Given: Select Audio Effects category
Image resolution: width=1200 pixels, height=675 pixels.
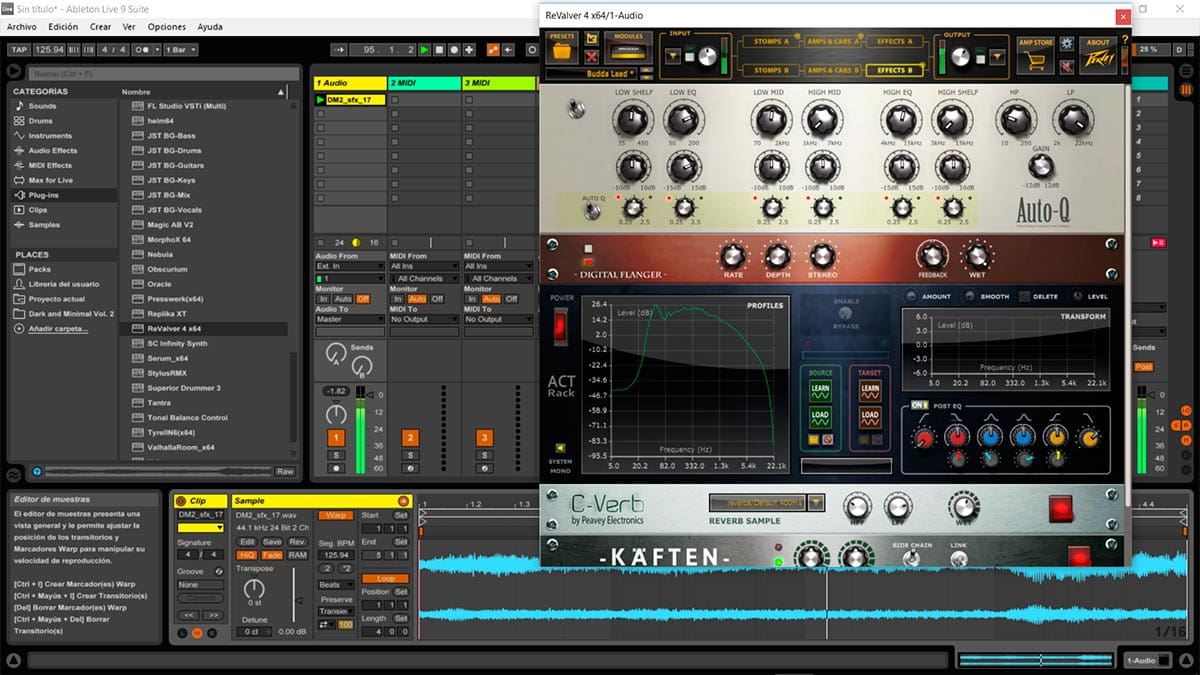Looking at the screenshot, I should coord(52,151).
